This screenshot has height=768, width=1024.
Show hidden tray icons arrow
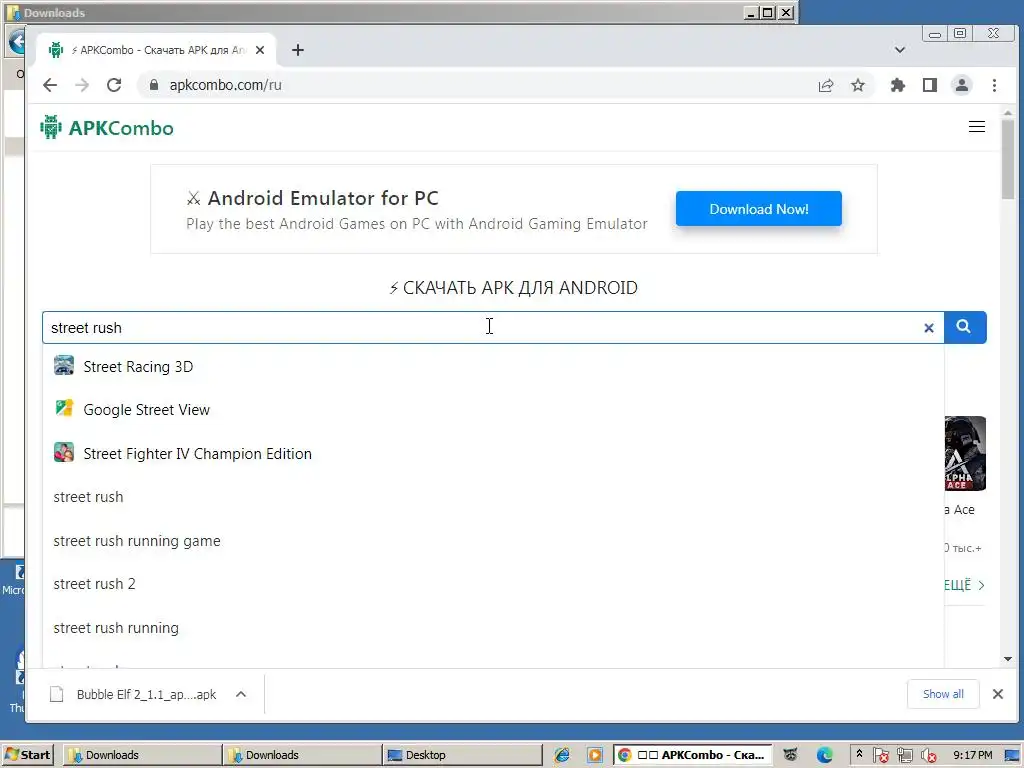coord(859,754)
